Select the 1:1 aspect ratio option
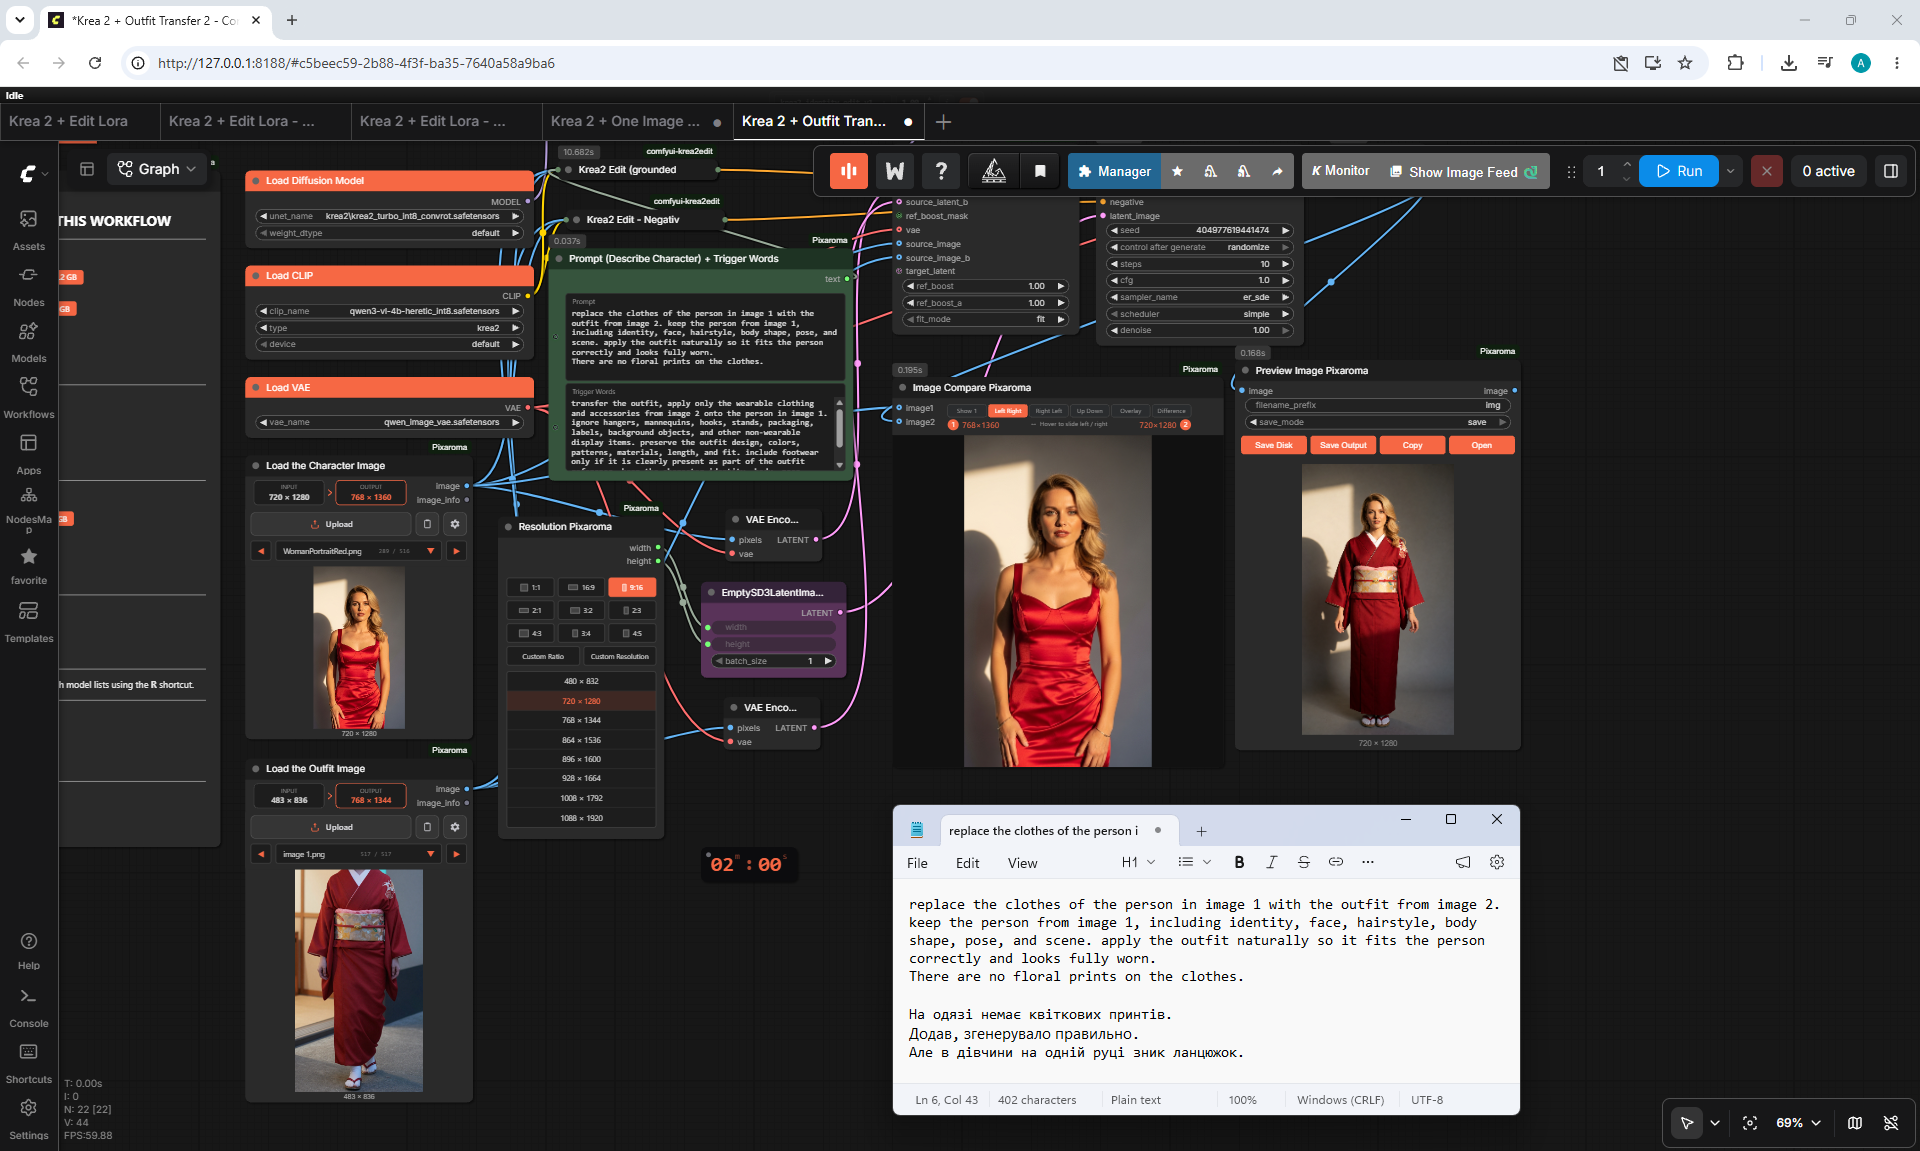Image resolution: width=1920 pixels, height=1151 pixels. (x=531, y=587)
